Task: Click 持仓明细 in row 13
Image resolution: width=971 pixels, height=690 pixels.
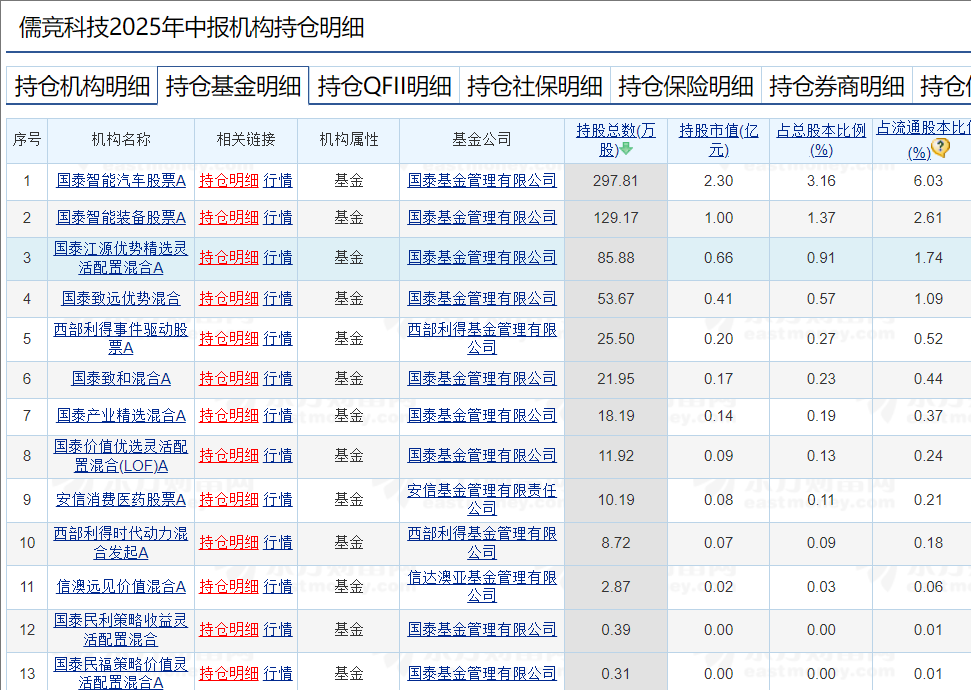Action: (229, 673)
